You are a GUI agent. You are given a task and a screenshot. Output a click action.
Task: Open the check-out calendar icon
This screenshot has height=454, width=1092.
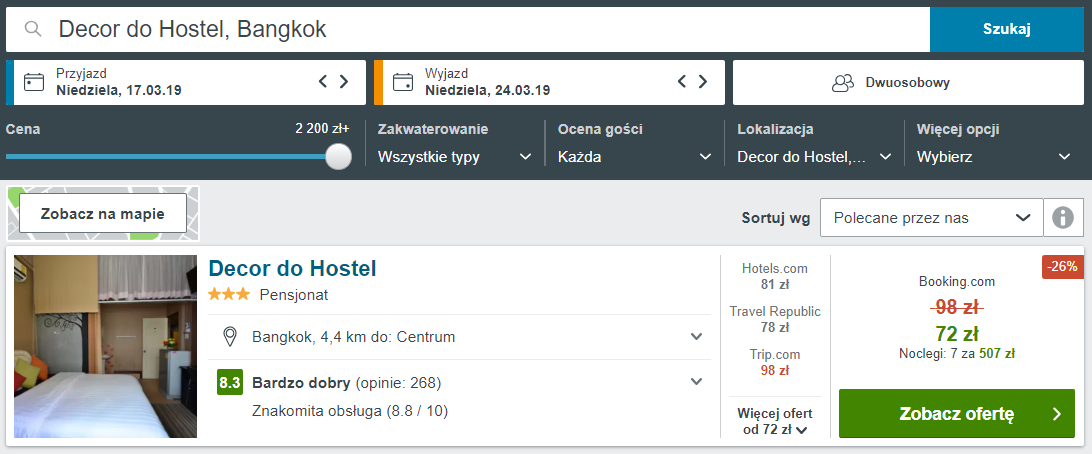(x=403, y=82)
